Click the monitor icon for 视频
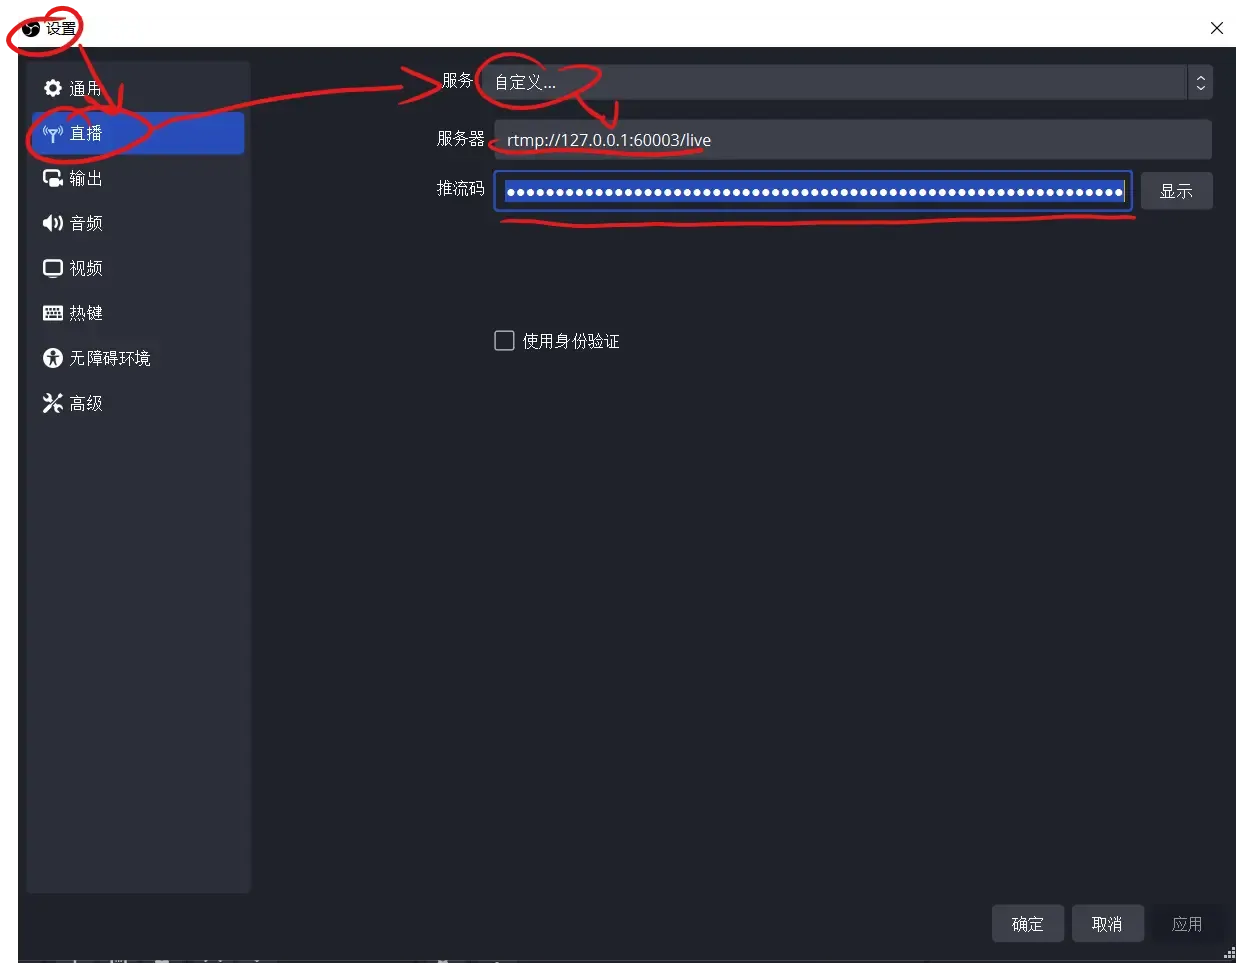The image size is (1236, 963). click(x=53, y=268)
